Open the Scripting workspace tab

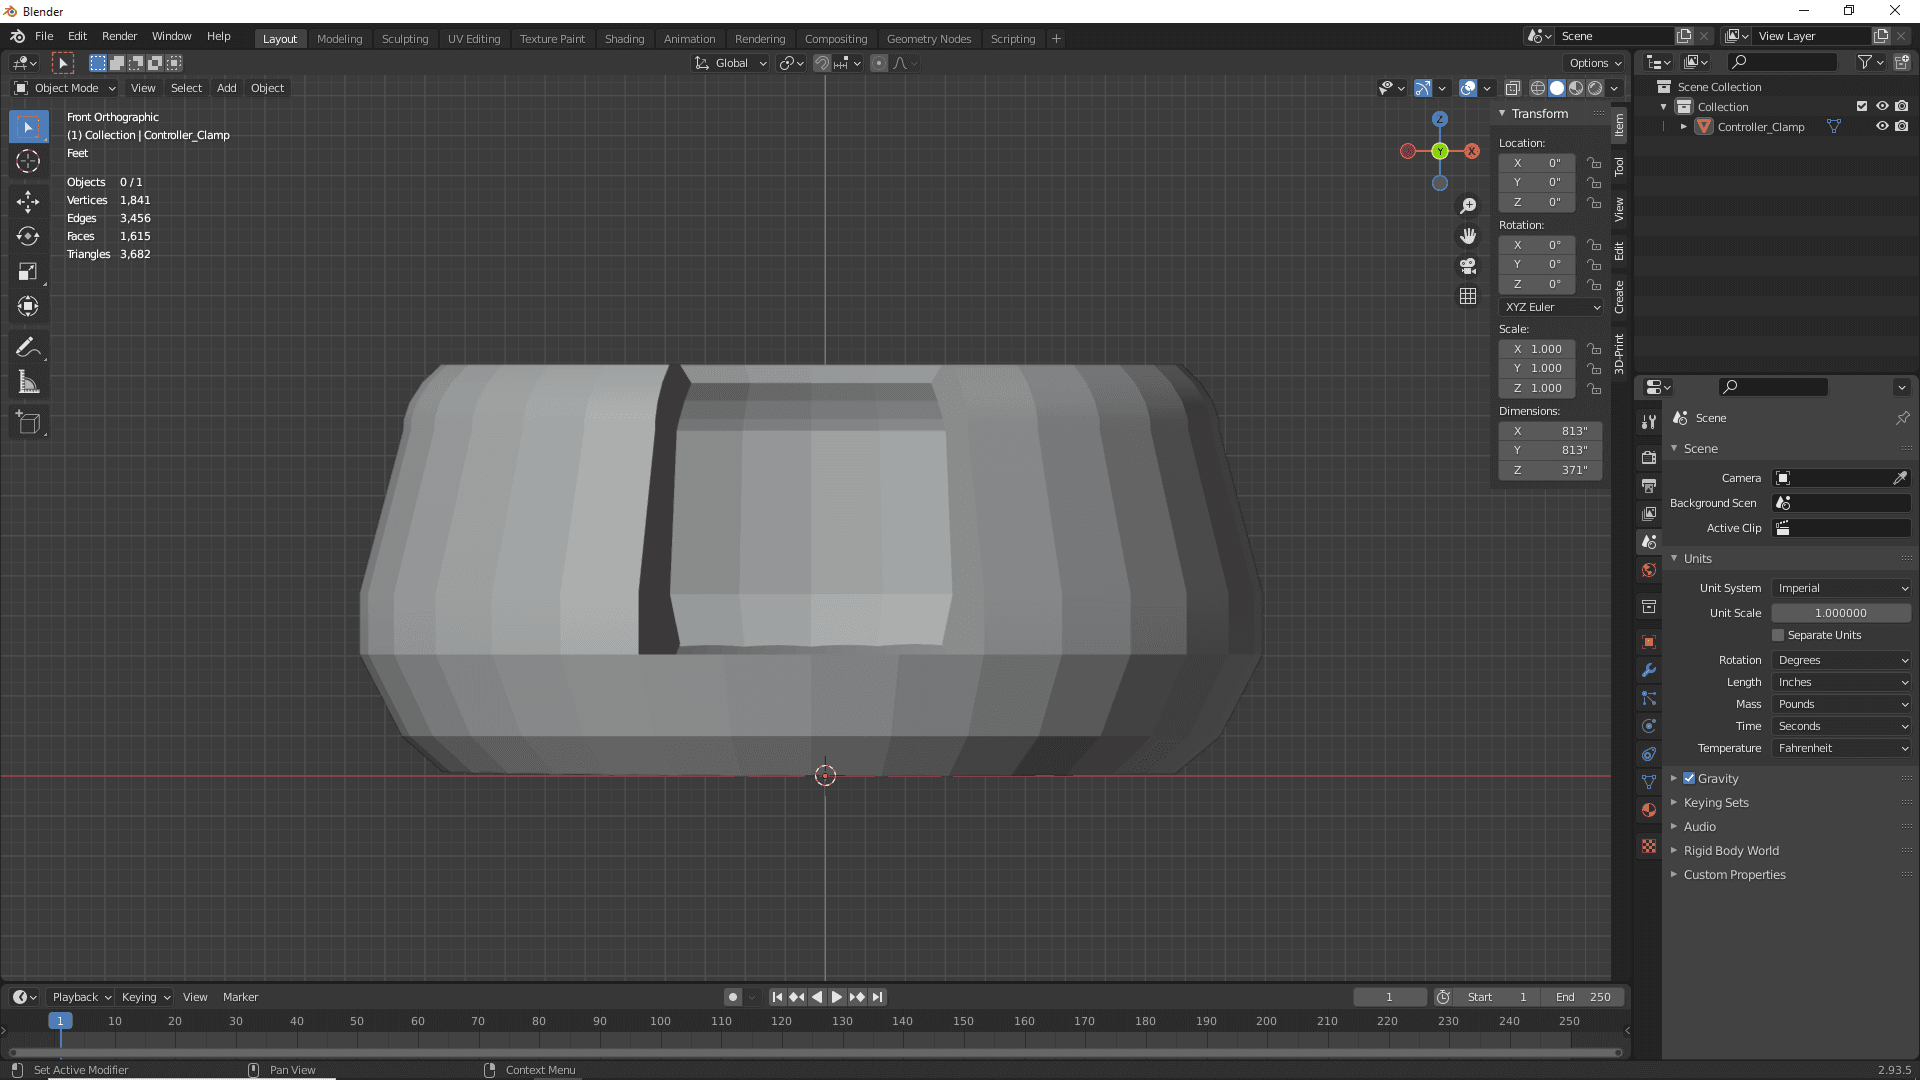click(x=1011, y=38)
